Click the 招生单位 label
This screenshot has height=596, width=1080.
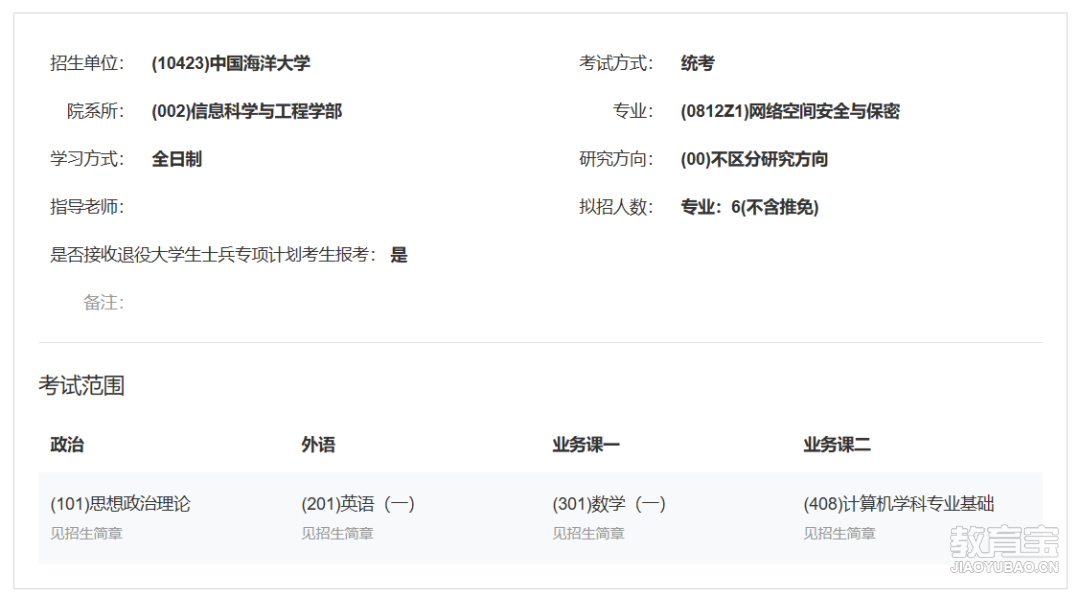pyautogui.click(x=87, y=63)
